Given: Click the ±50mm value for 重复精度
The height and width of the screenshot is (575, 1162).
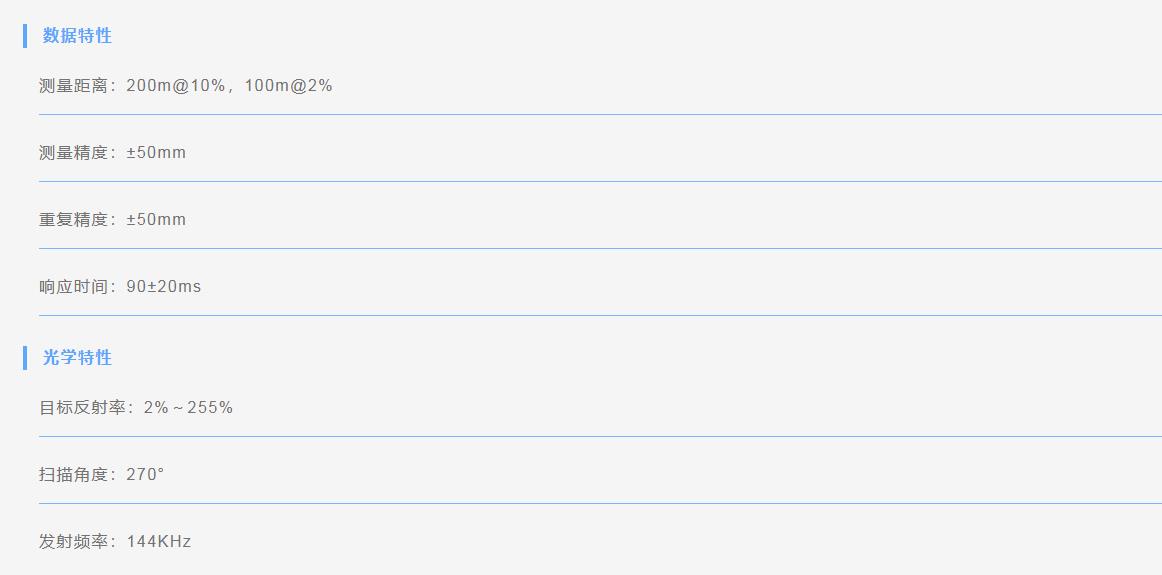Looking at the screenshot, I should tap(156, 219).
